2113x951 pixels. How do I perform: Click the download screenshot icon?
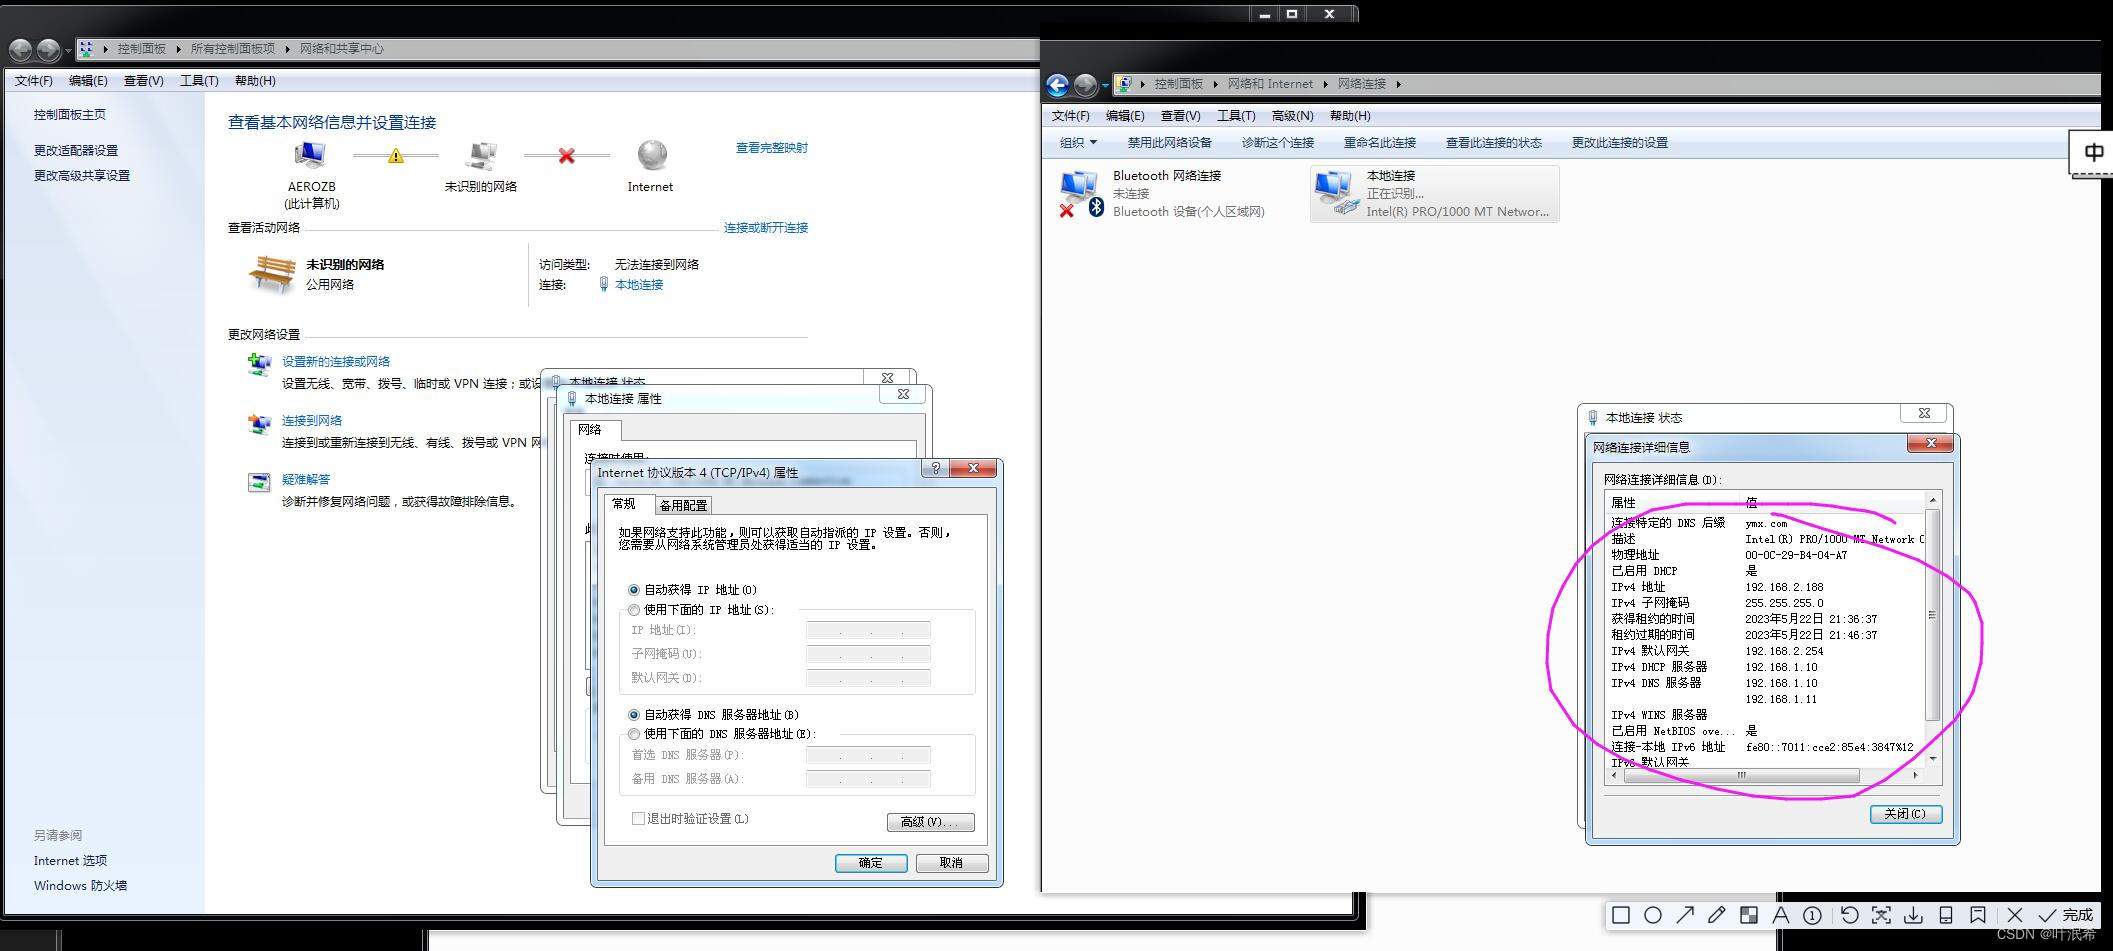coord(1914,915)
